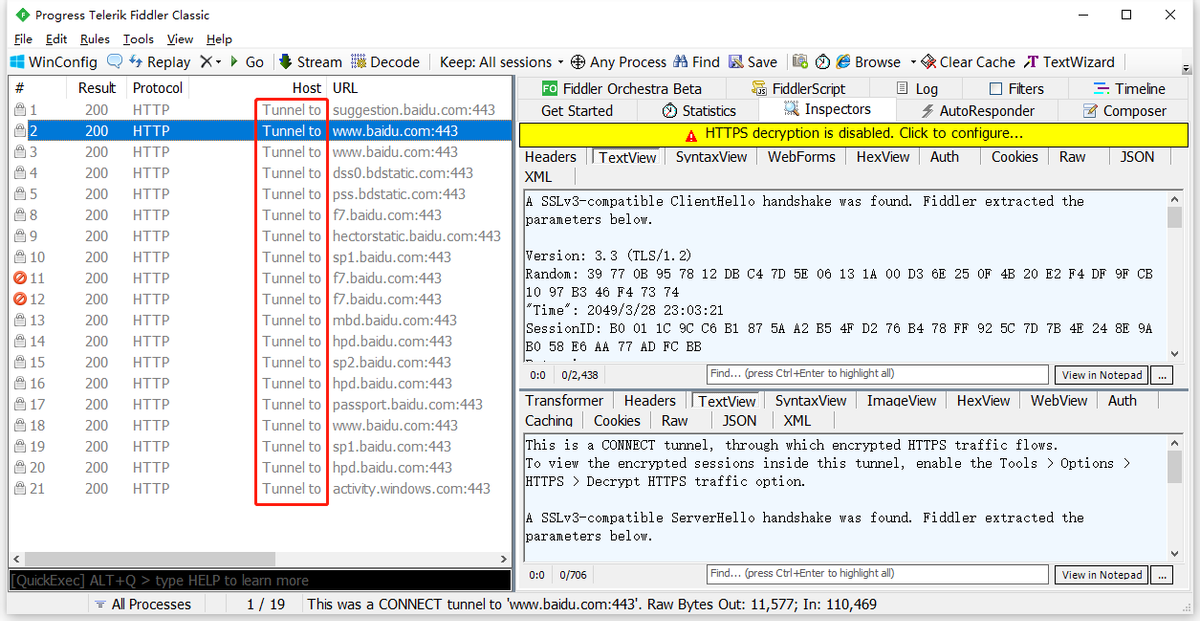
Task: Focus the QuickExec command box
Action: click(260, 580)
